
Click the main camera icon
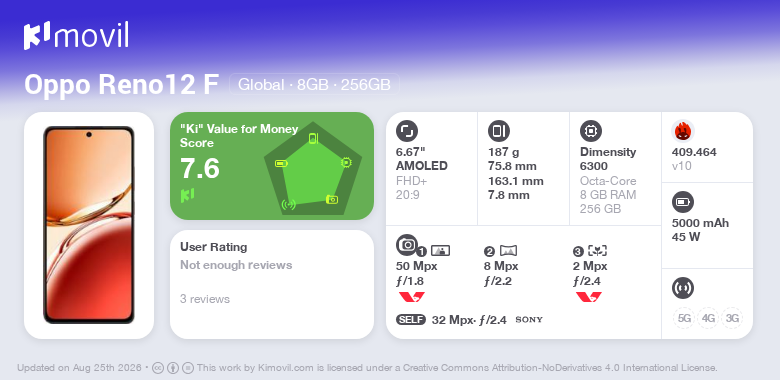(x=407, y=244)
